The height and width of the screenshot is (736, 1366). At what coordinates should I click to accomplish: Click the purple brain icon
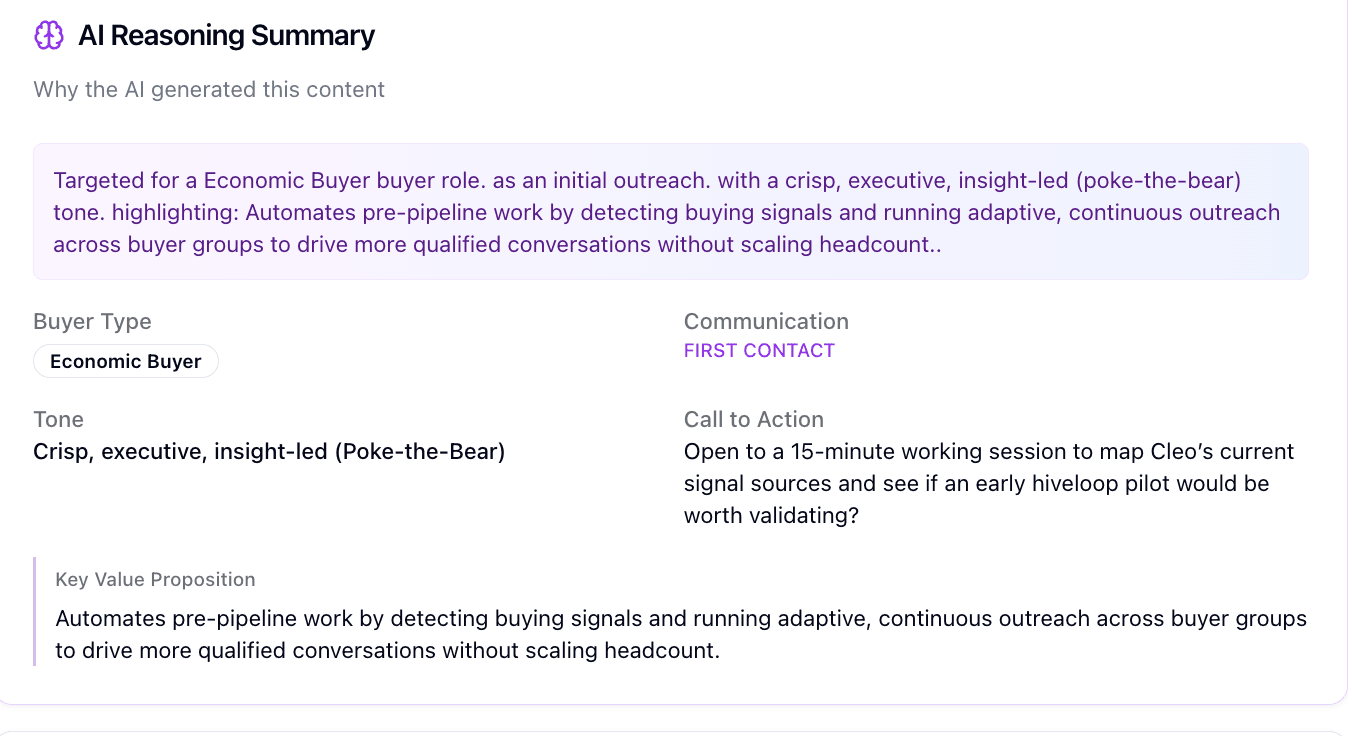48,36
